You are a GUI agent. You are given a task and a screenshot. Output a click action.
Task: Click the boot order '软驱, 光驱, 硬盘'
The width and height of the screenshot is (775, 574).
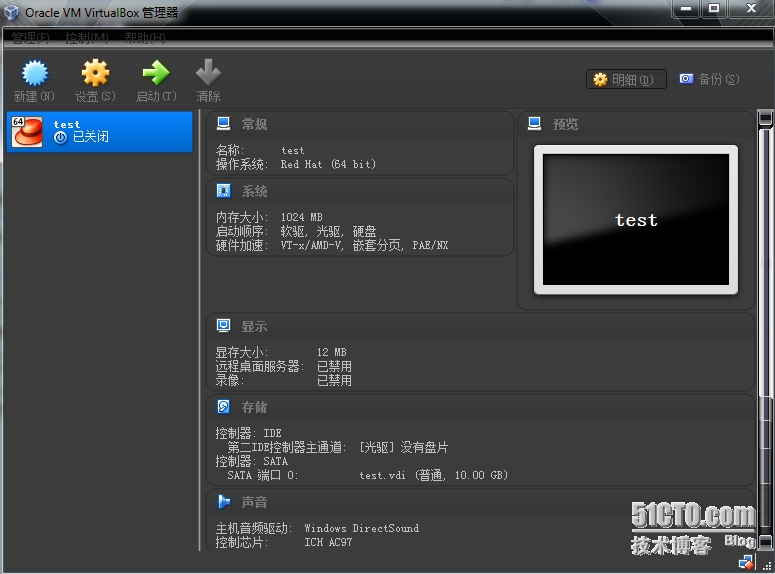click(x=329, y=231)
